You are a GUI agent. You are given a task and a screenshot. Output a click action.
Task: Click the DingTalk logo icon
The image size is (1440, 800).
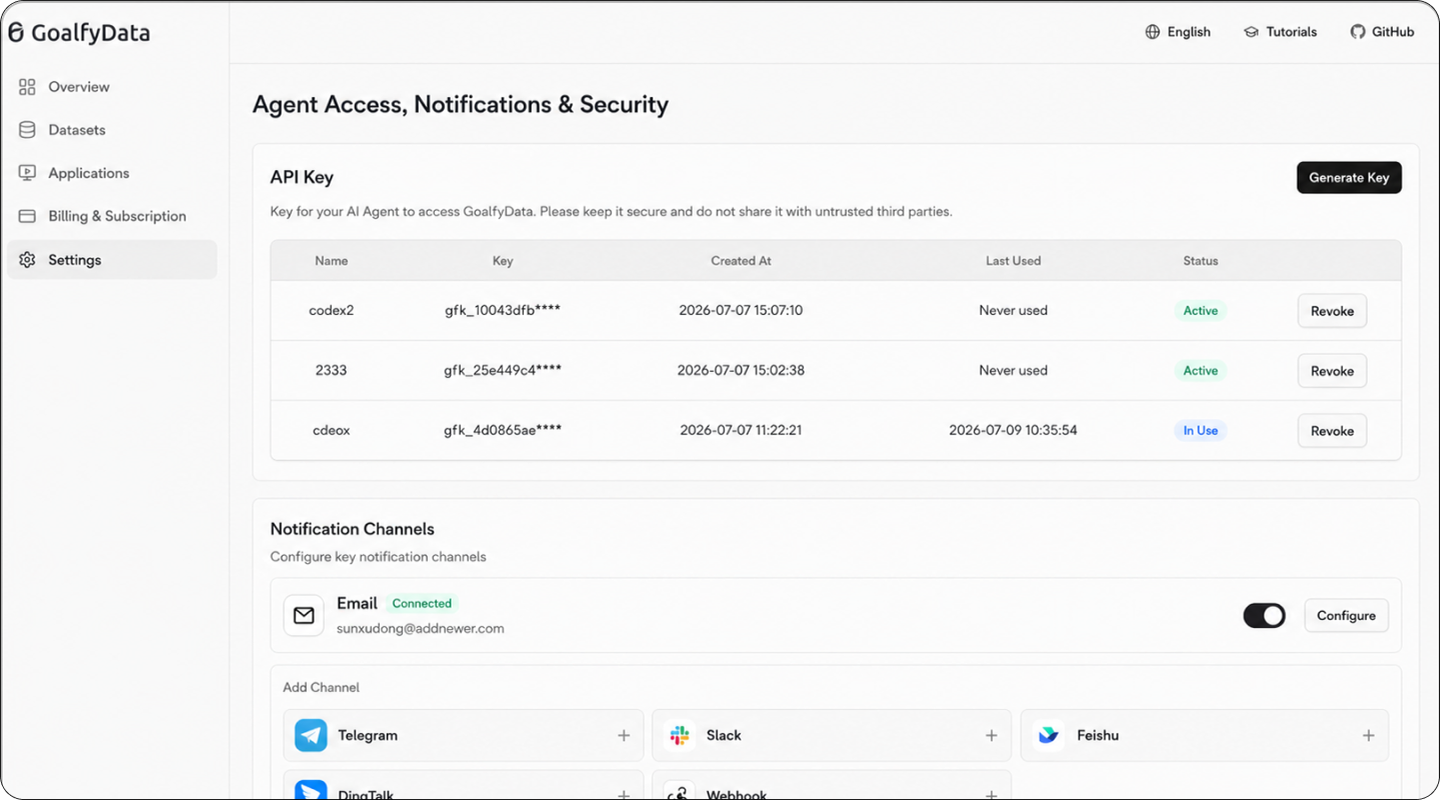311,790
